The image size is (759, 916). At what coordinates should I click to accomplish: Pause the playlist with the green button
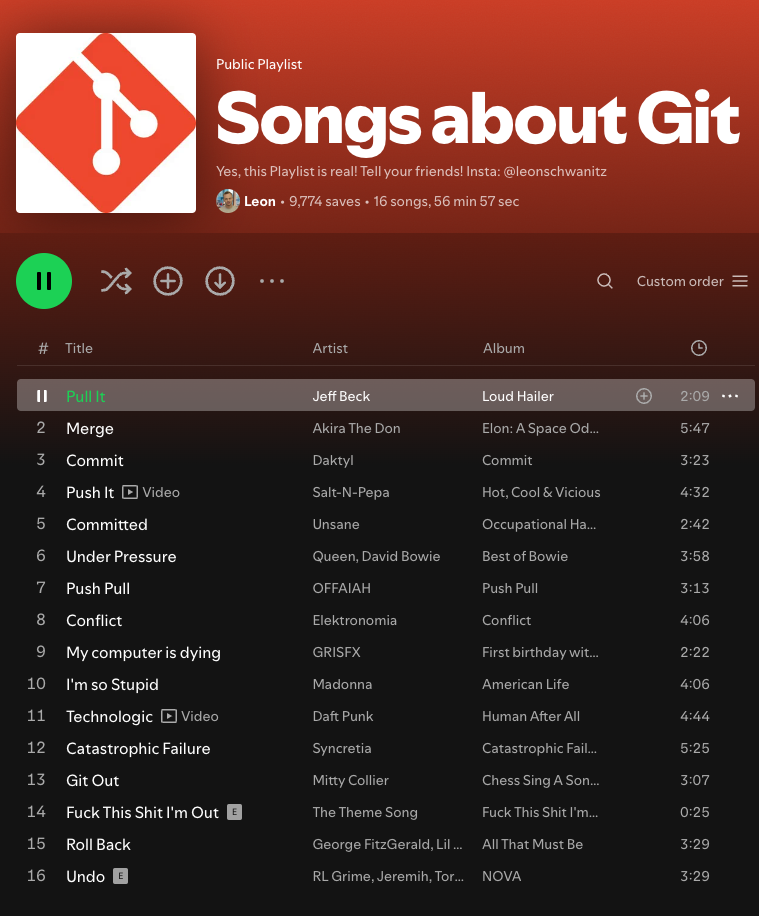44,281
